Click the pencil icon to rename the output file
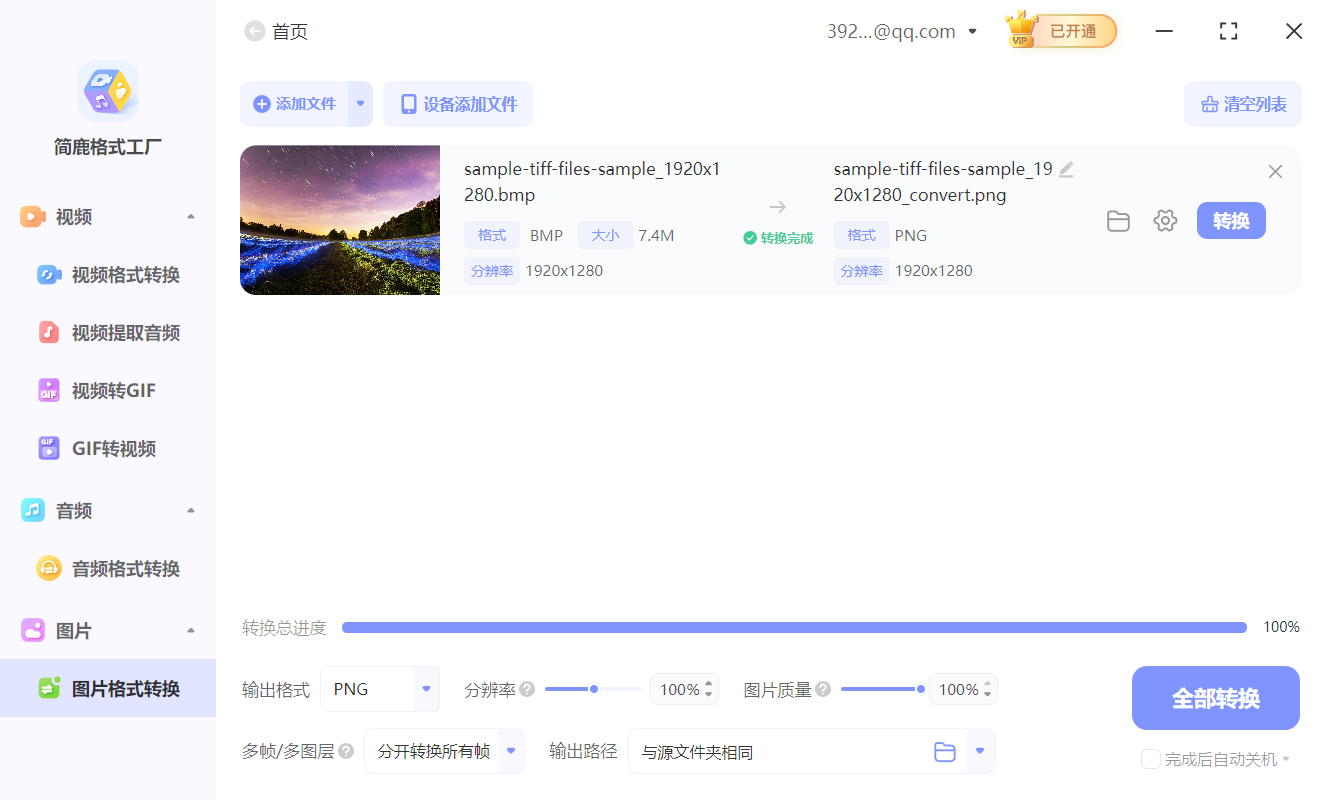 pyautogui.click(x=1066, y=169)
